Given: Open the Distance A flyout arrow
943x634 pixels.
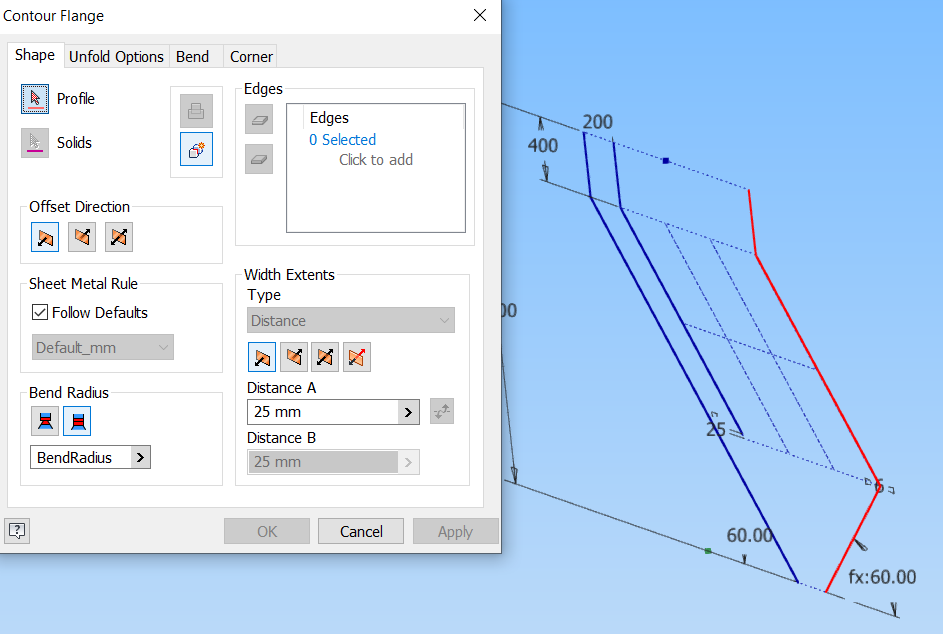Looking at the screenshot, I should 408,411.
